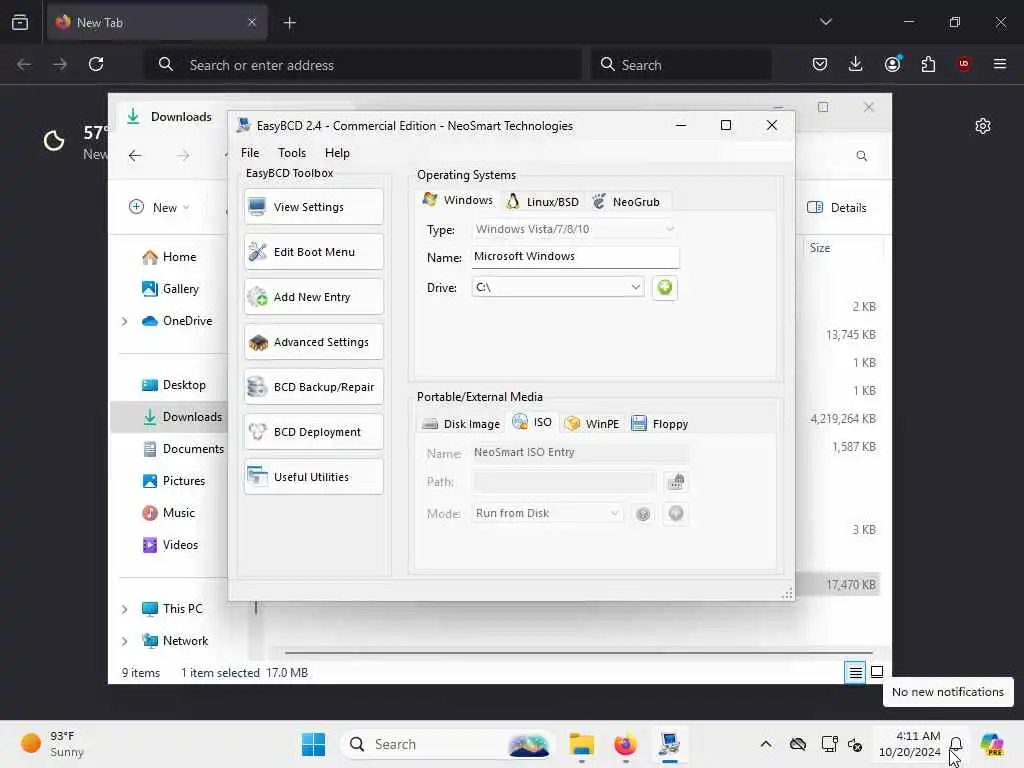Select Home in Explorer sidebar

pyautogui.click(x=169, y=257)
